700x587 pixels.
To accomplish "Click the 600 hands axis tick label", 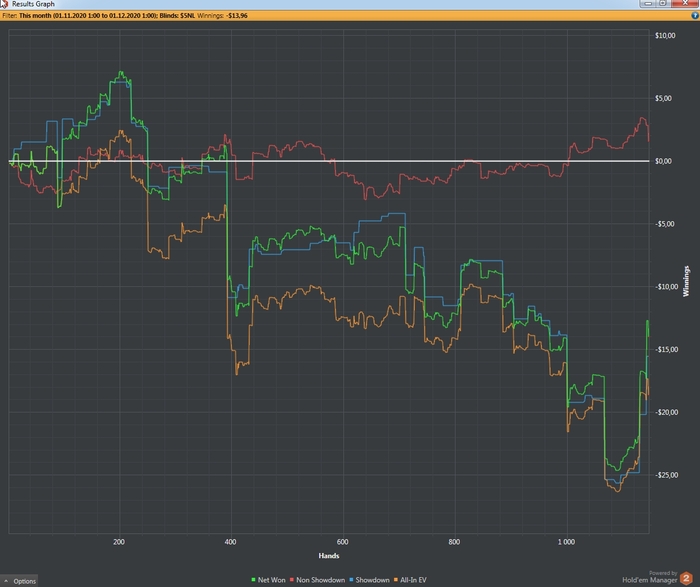I will tap(342, 542).
